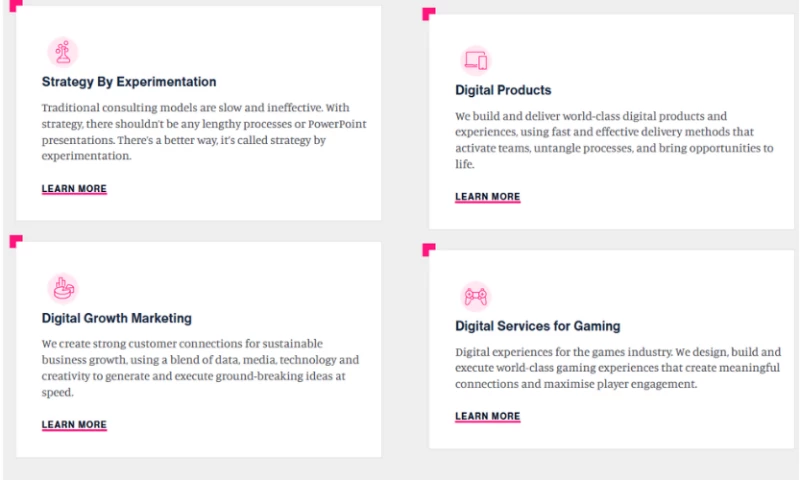Click pink corner marker on Strategy card
The width and height of the screenshot is (800, 480).
click(x=14, y=6)
